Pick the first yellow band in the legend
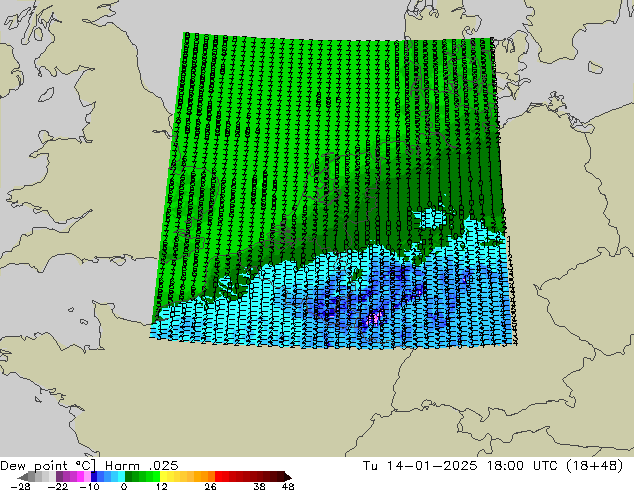This screenshot has height=490, width=634. tap(163, 477)
